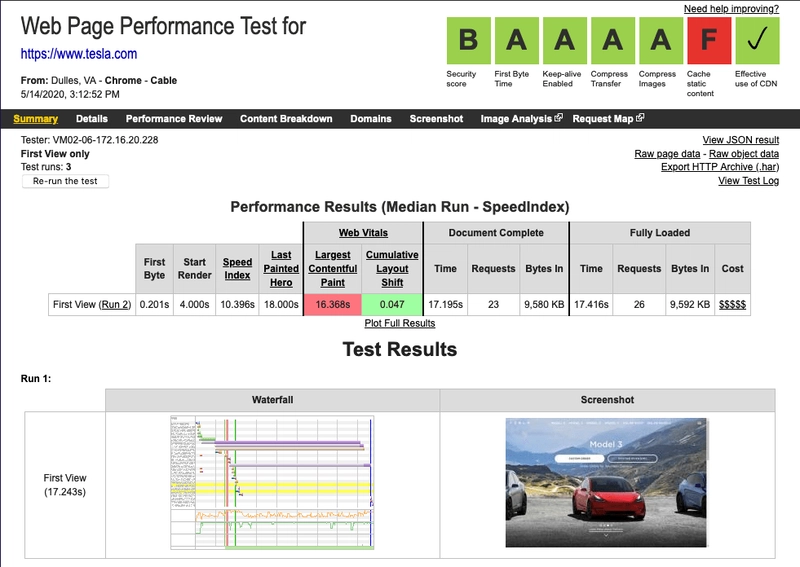Click the Security score B grade box

coord(468,40)
